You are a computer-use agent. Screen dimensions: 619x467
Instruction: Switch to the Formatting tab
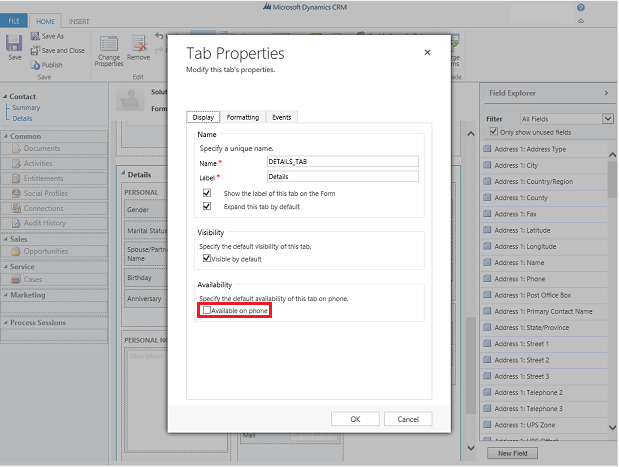[243, 117]
